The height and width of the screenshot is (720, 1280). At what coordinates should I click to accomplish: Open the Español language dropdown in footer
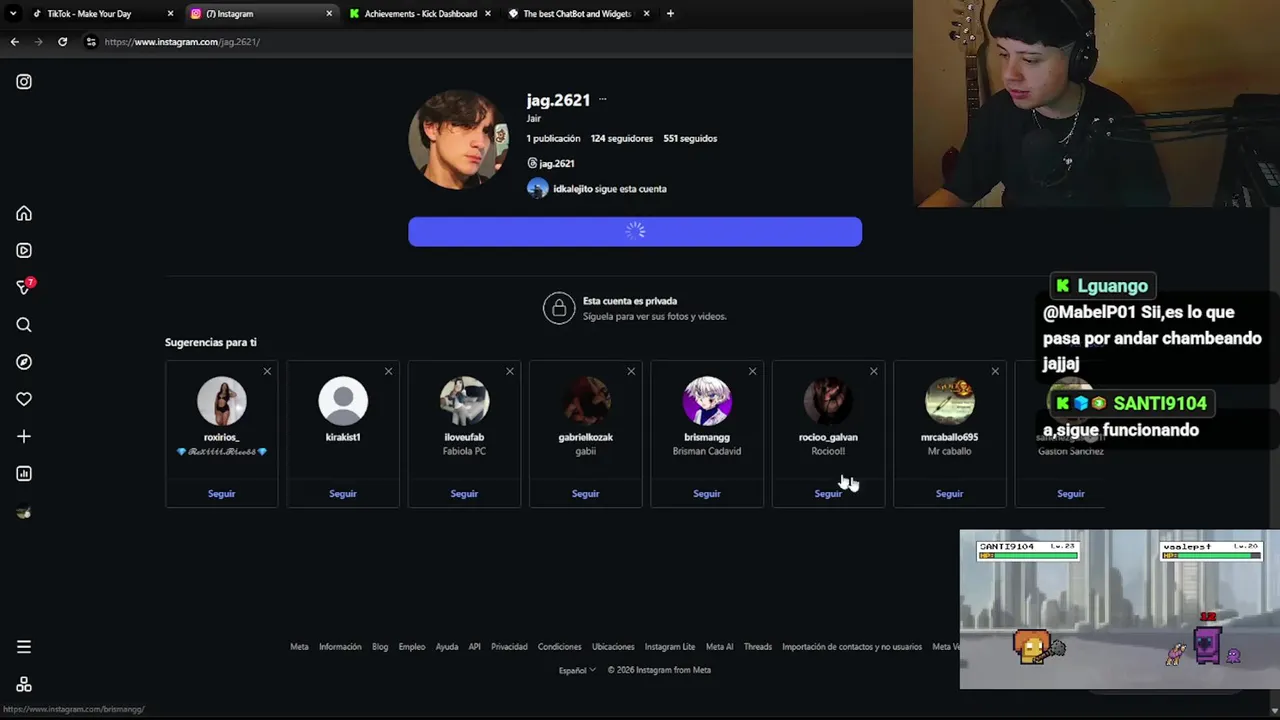pos(577,670)
